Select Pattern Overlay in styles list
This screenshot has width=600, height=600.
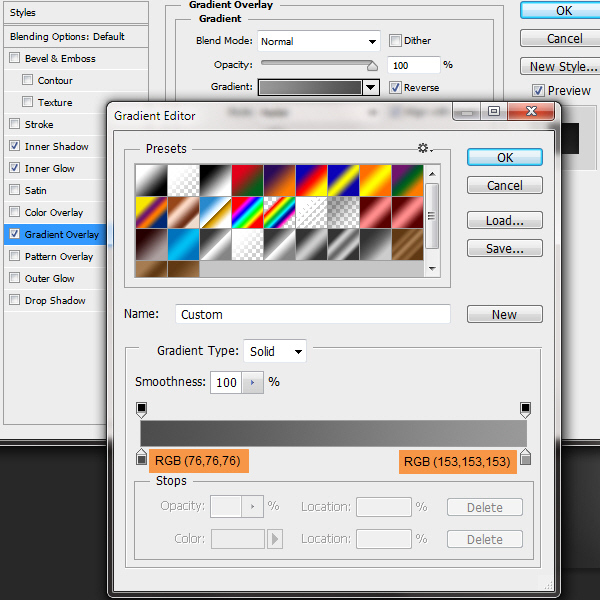pos(59,256)
